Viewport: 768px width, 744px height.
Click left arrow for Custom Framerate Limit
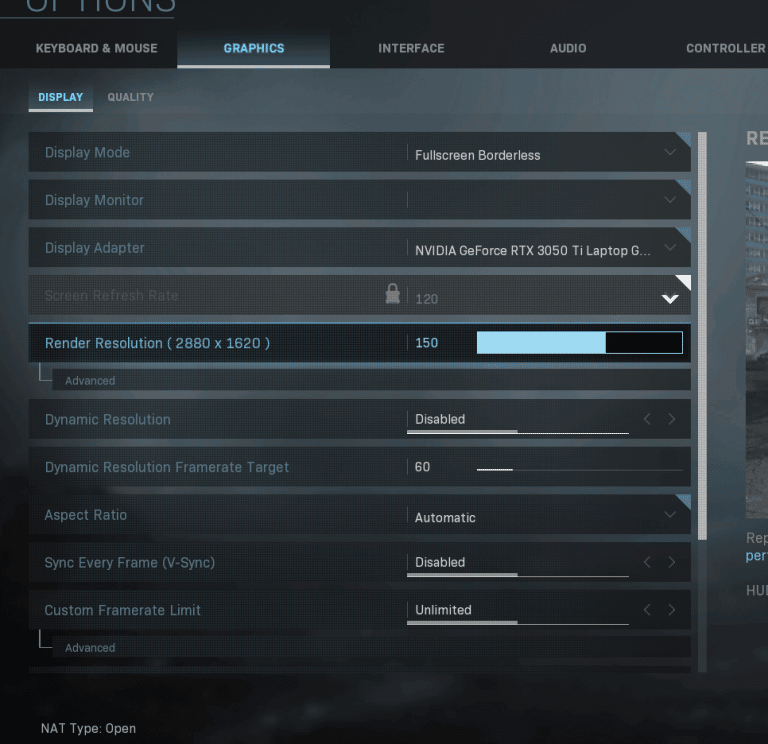pyautogui.click(x=647, y=610)
